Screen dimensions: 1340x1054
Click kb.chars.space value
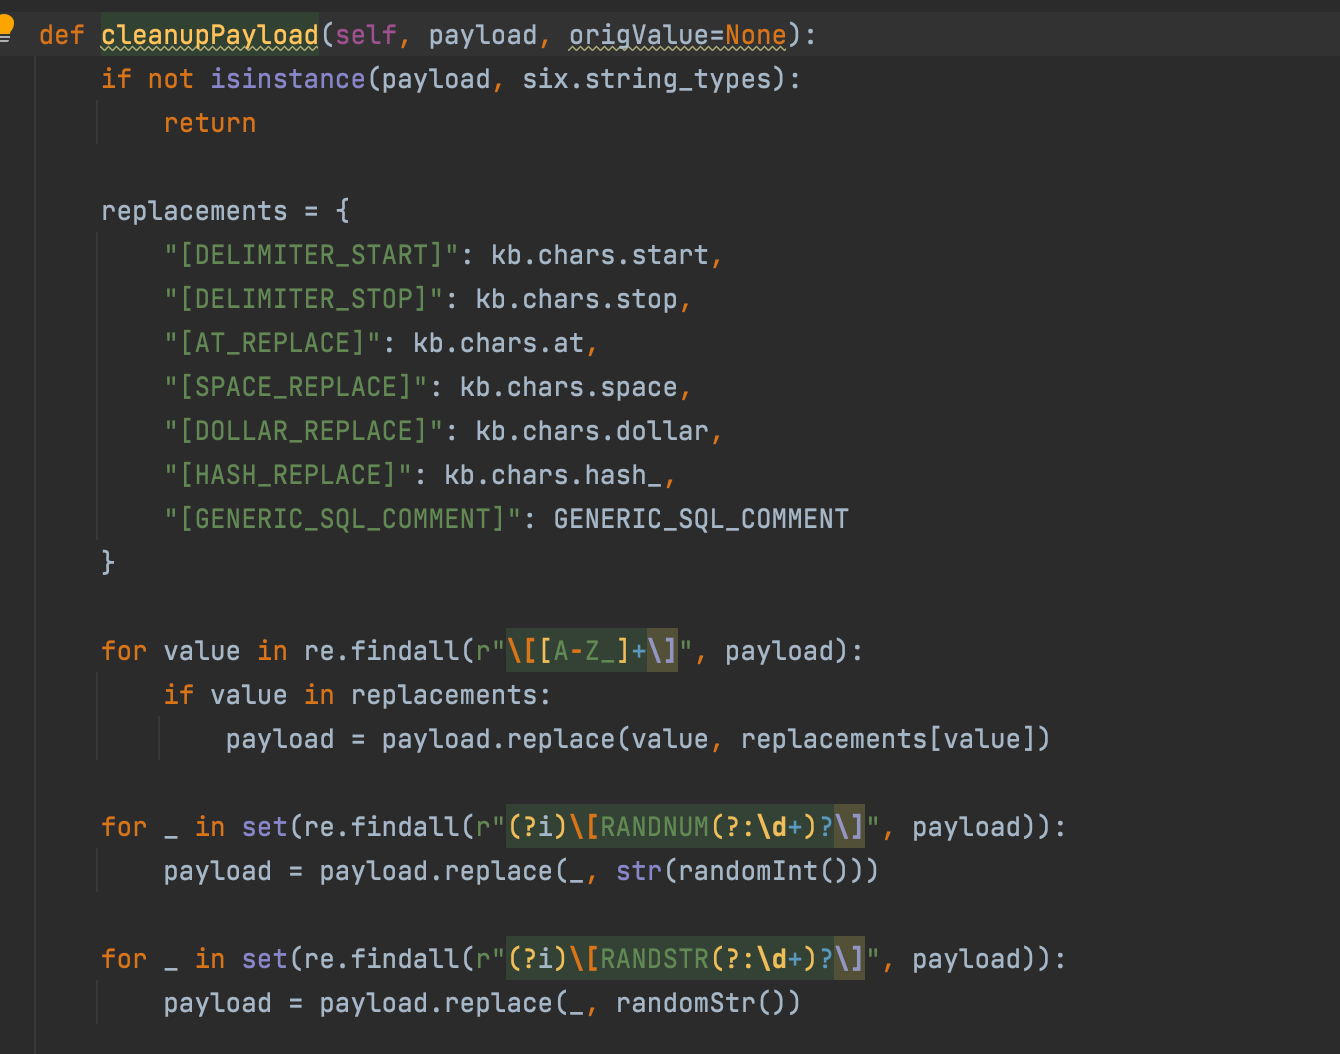point(568,388)
